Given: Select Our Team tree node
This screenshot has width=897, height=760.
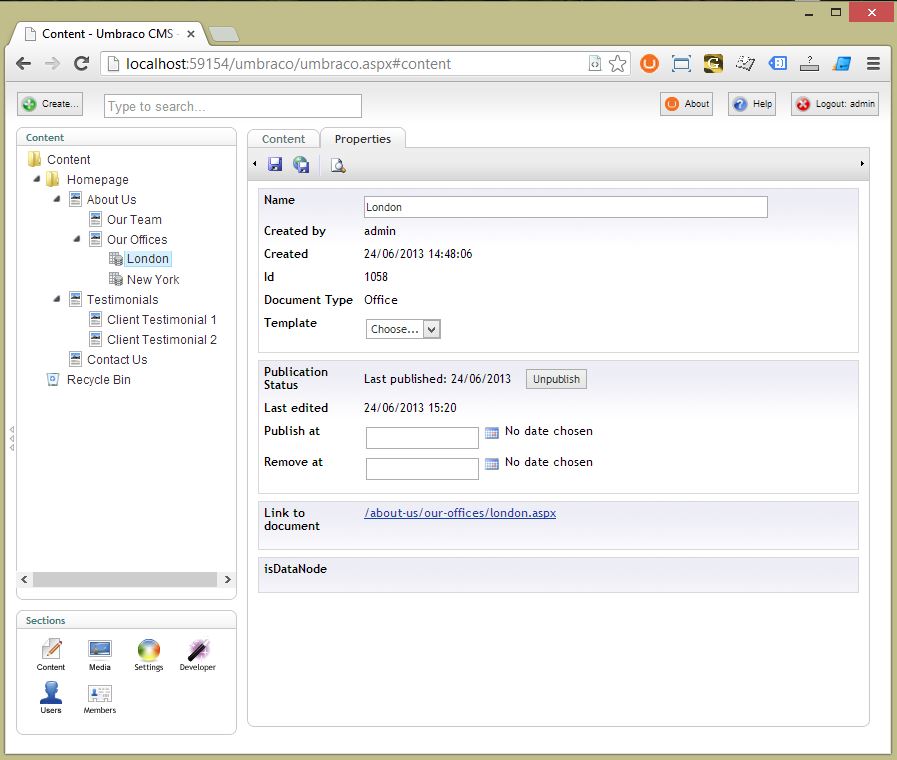Looking at the screenshot, I should pos(134,220).
